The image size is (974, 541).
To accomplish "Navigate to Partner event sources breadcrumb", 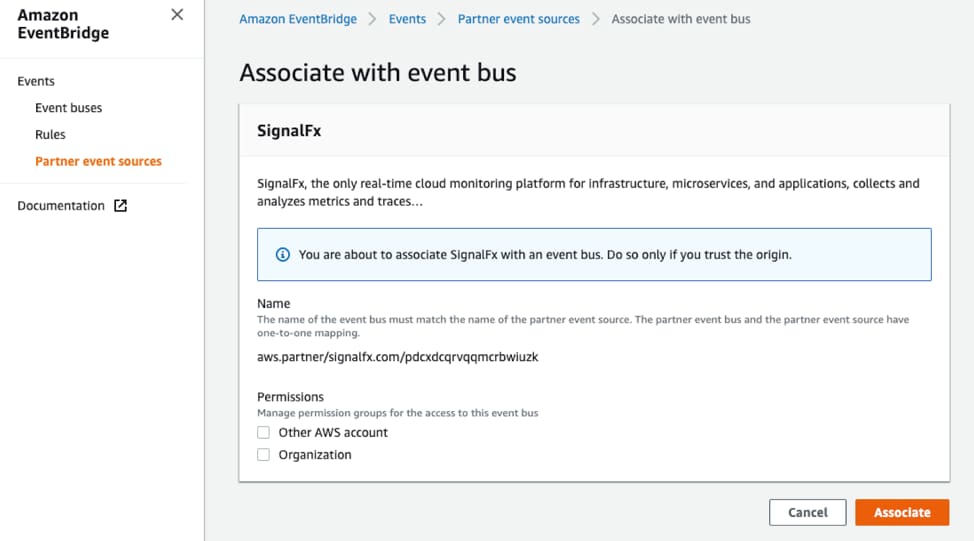I will click(519, 19).
